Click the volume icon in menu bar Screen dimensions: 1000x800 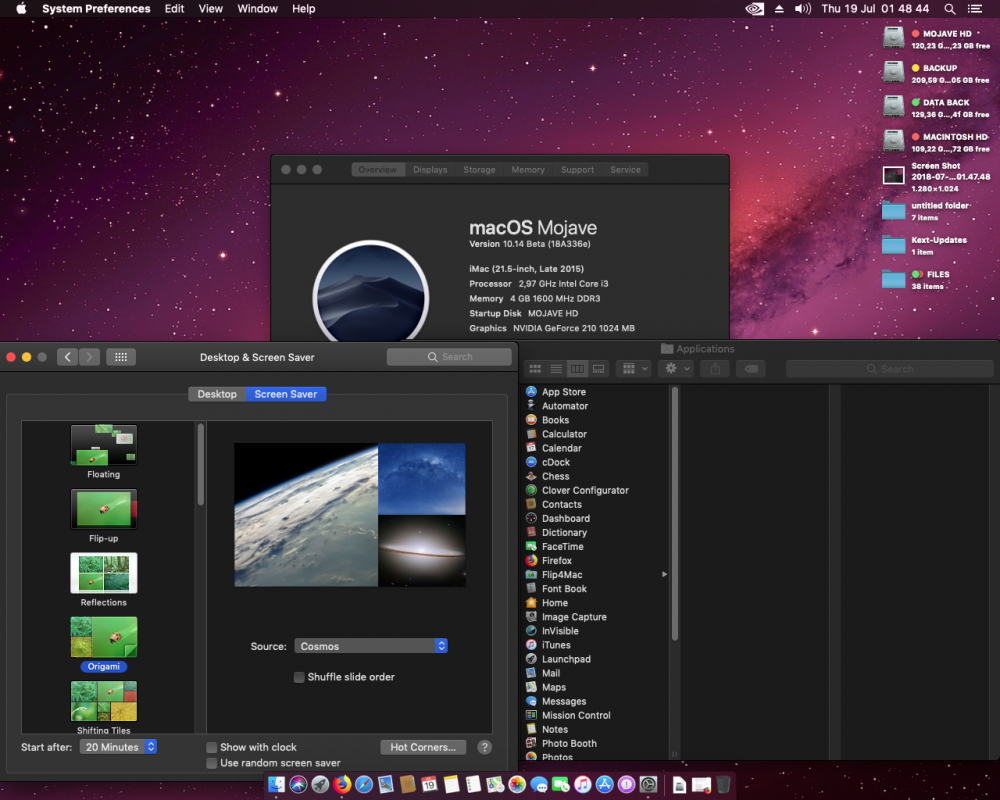point(802,9)
